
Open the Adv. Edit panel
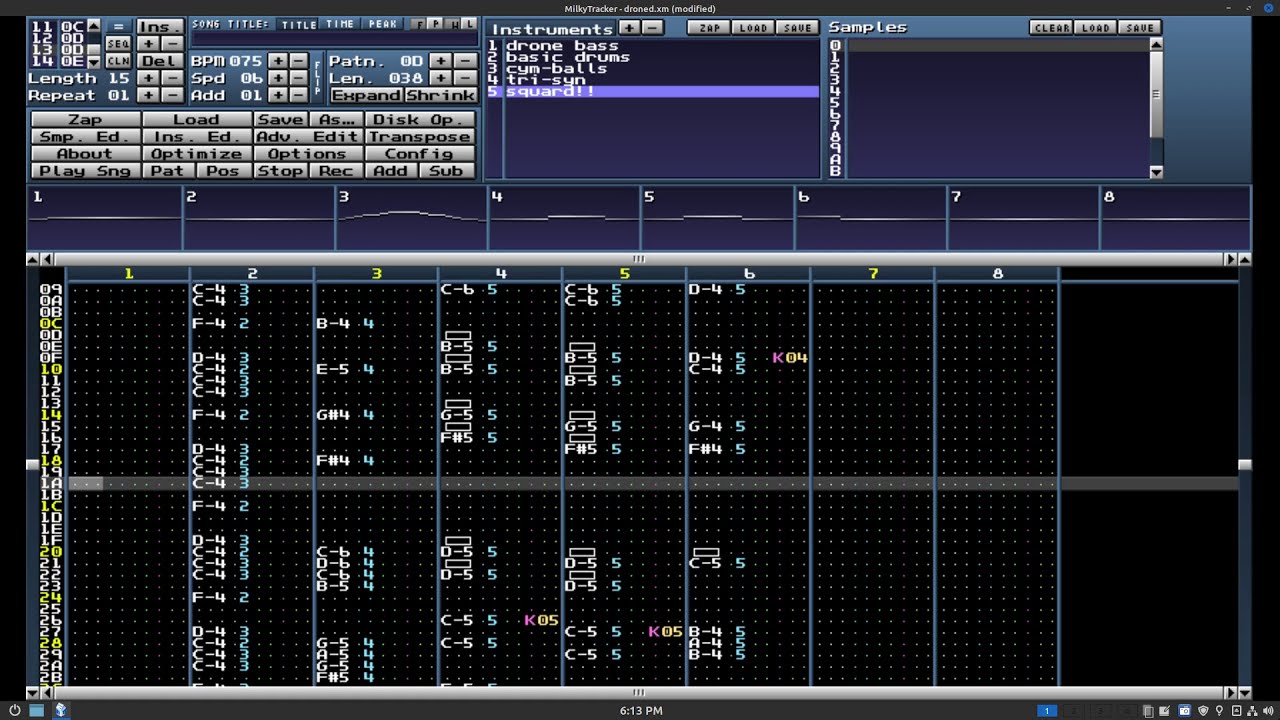(307, 137)
